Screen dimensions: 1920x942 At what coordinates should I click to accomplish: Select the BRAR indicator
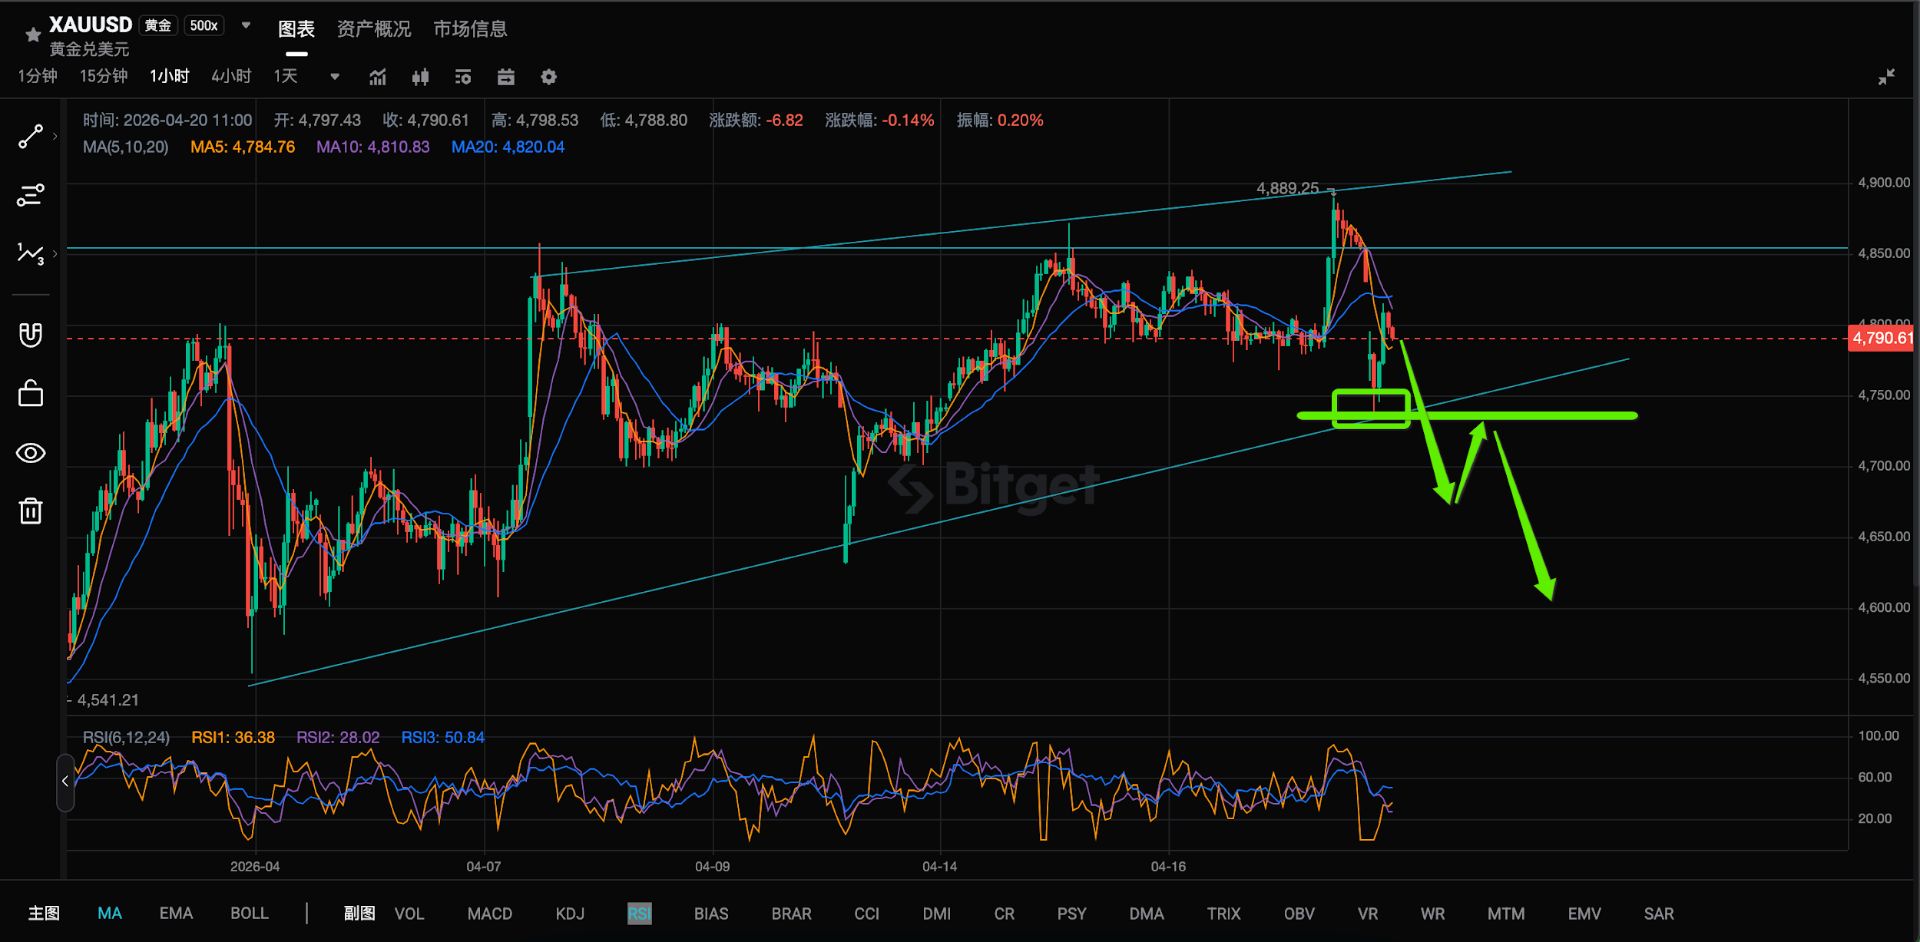[x=792, y=913]
